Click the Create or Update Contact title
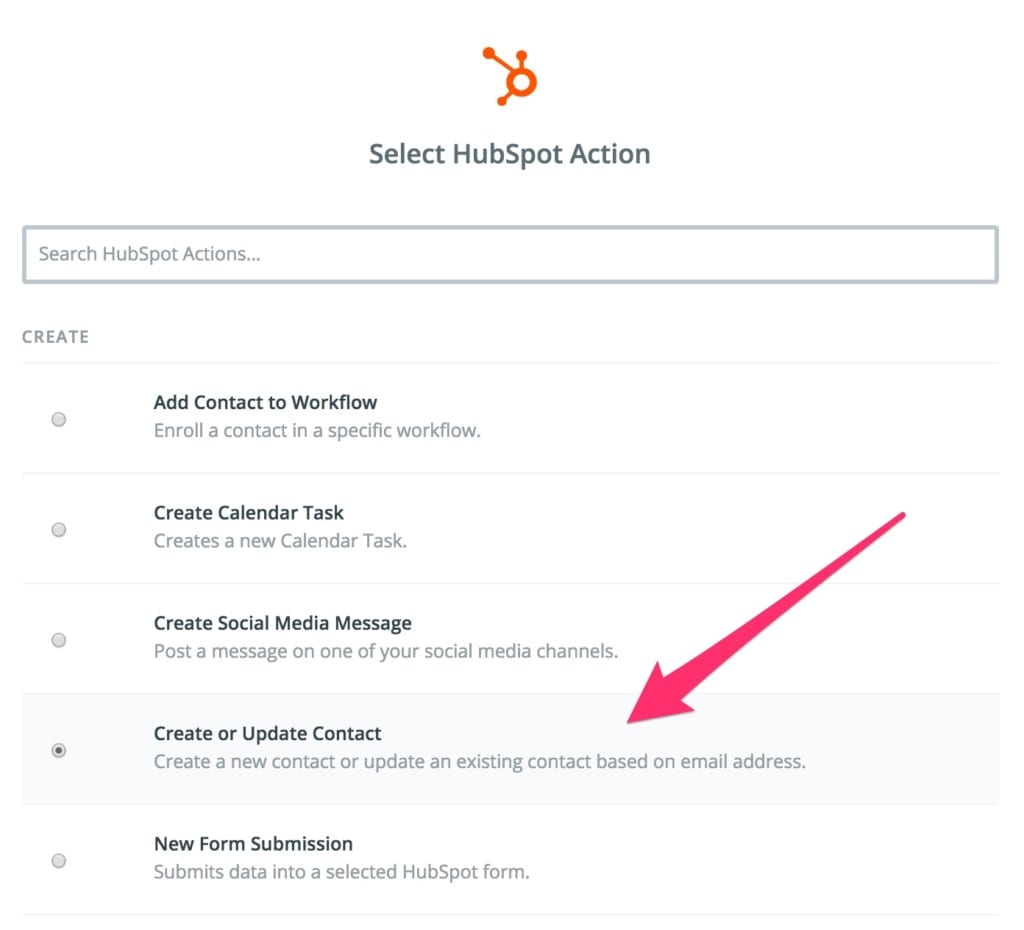Image resolution: width=1024 pixels, height=930 pixels. (x=267, y=733)
